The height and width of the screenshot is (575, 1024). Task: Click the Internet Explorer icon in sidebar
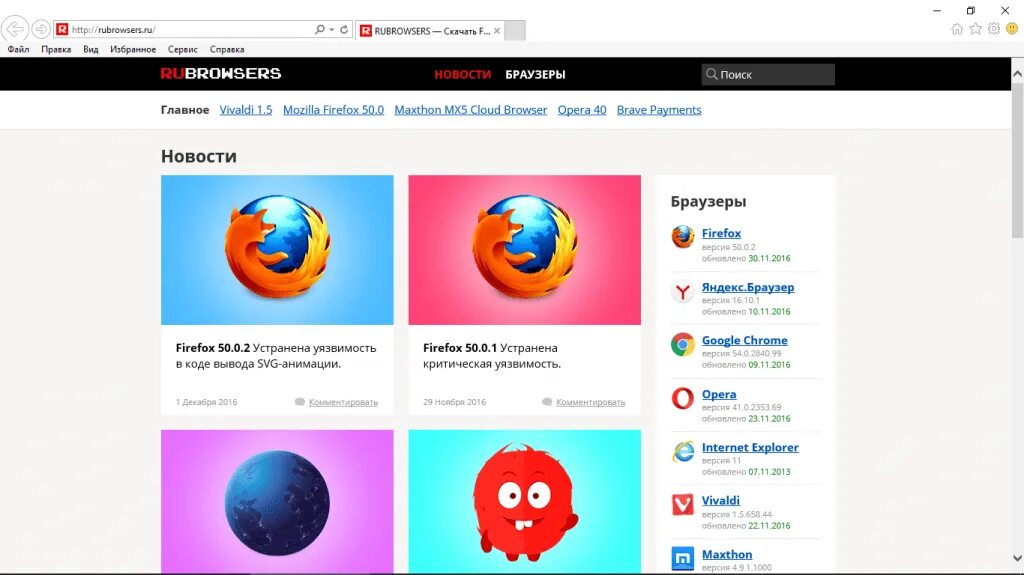tap(683, 452)
